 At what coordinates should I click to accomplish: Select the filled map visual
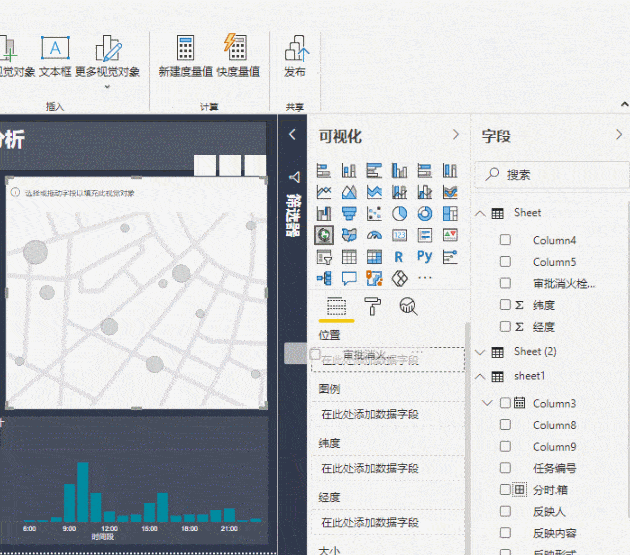pyautogui.click(x=349, y=235)
